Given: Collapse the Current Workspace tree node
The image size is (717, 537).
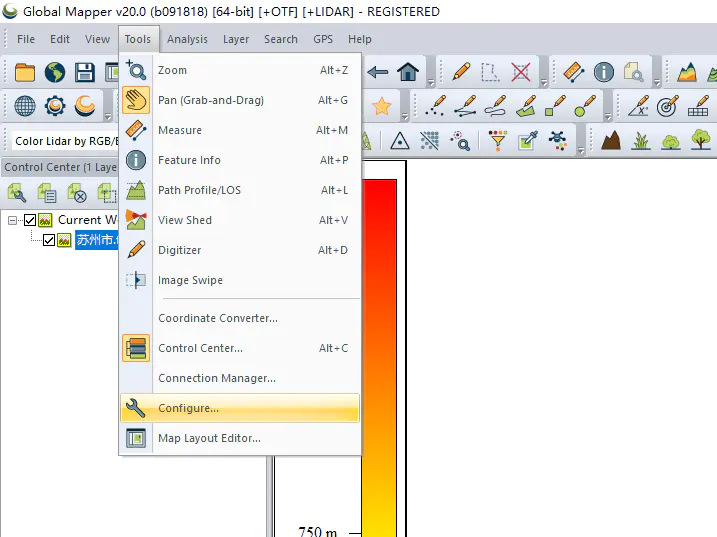Looking at the screenshot, I should tap(12, 220).
